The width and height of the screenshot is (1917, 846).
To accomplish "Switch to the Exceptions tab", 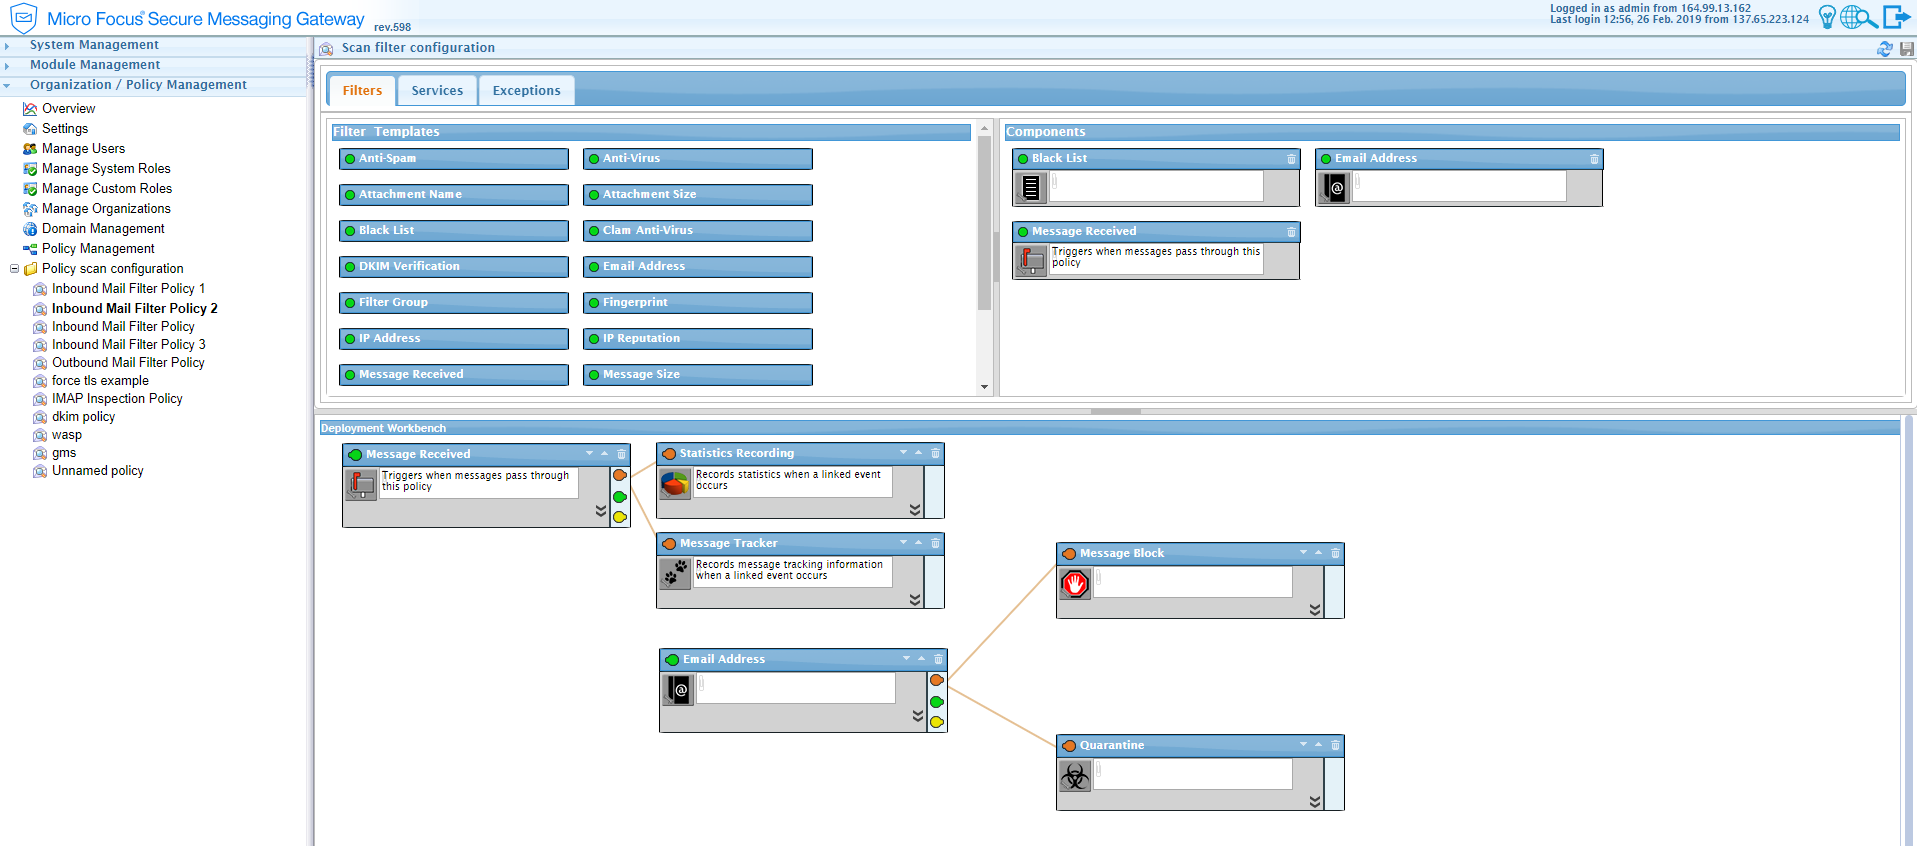I will [x=526, y=90].
